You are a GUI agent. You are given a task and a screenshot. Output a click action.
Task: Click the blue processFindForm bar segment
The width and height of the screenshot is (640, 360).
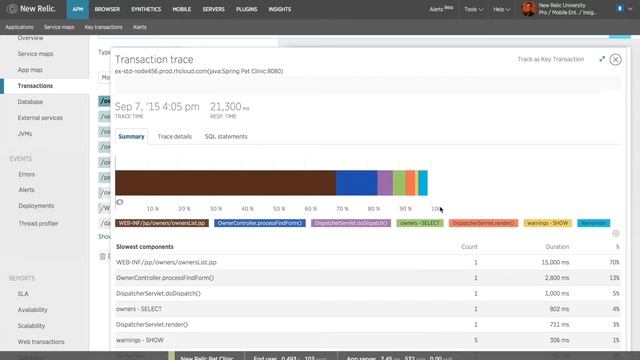coord(357,183)
